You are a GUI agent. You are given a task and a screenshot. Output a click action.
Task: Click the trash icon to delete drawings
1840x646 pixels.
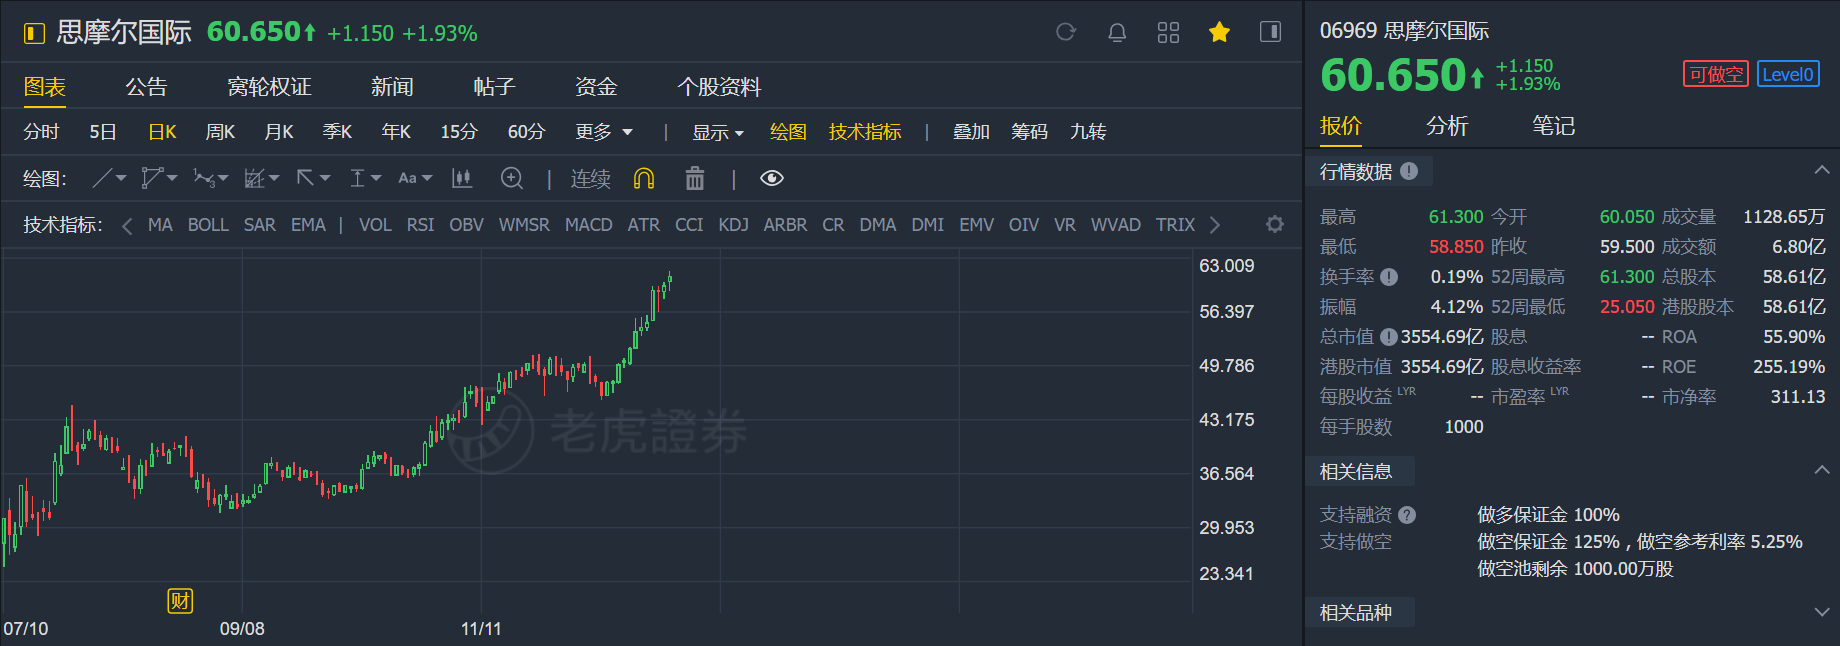click(694, 178)
